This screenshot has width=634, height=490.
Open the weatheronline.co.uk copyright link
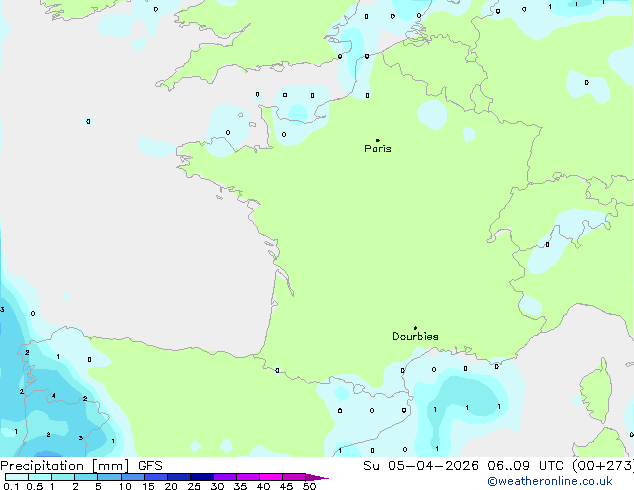coord(550,481)
